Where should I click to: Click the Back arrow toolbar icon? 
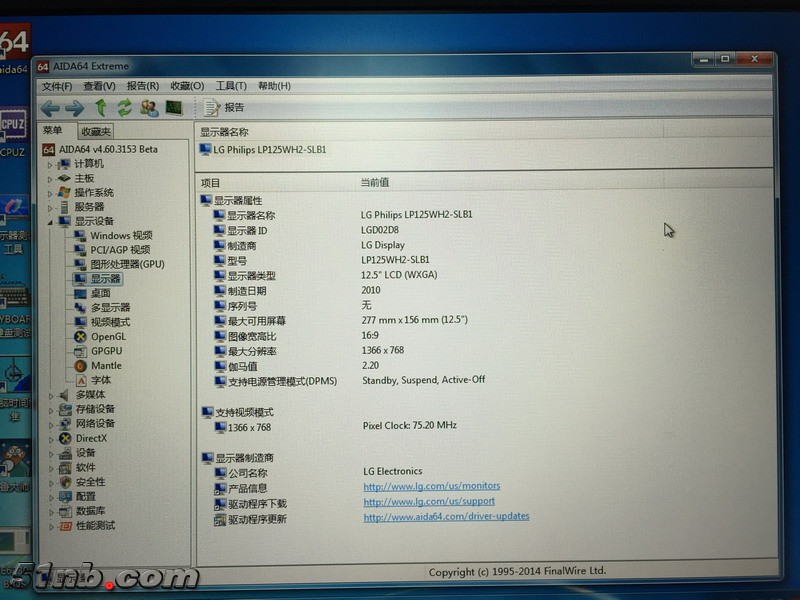(x=50, y=108)
